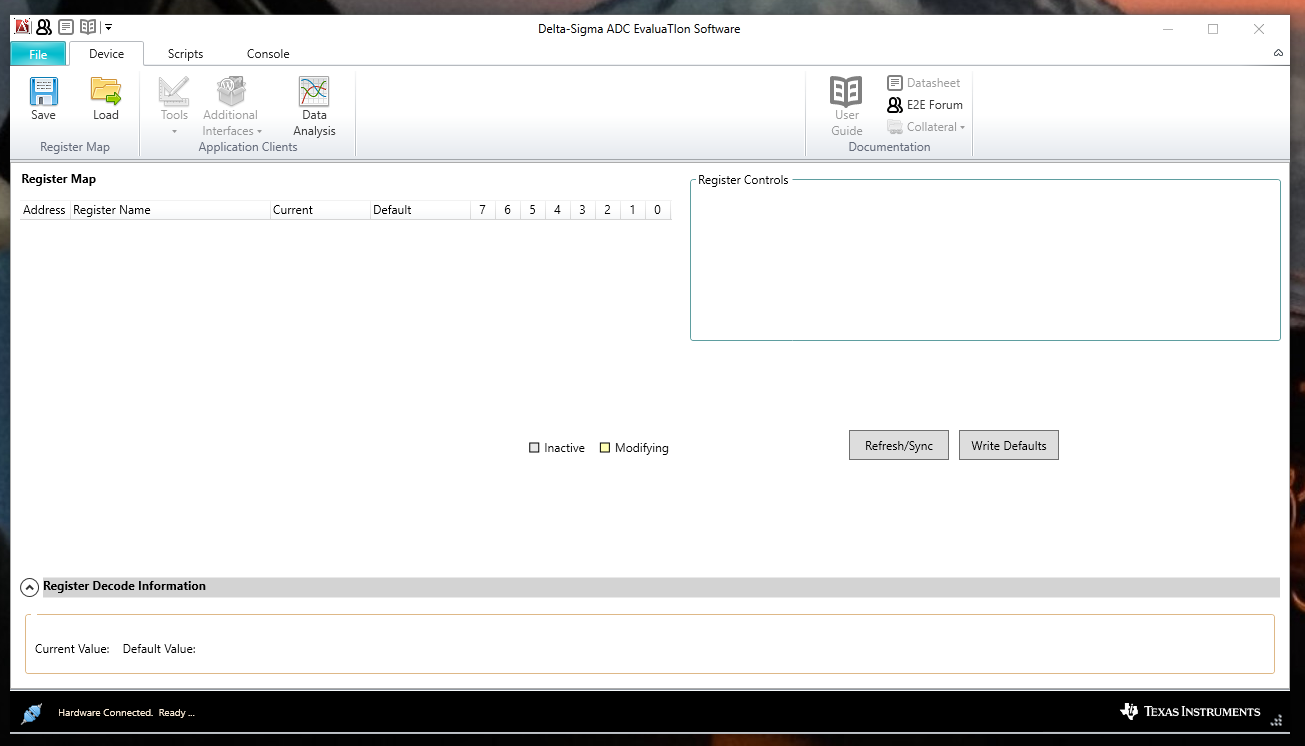
Task: Select the bit 7 column header
Action: click(483, 210)
